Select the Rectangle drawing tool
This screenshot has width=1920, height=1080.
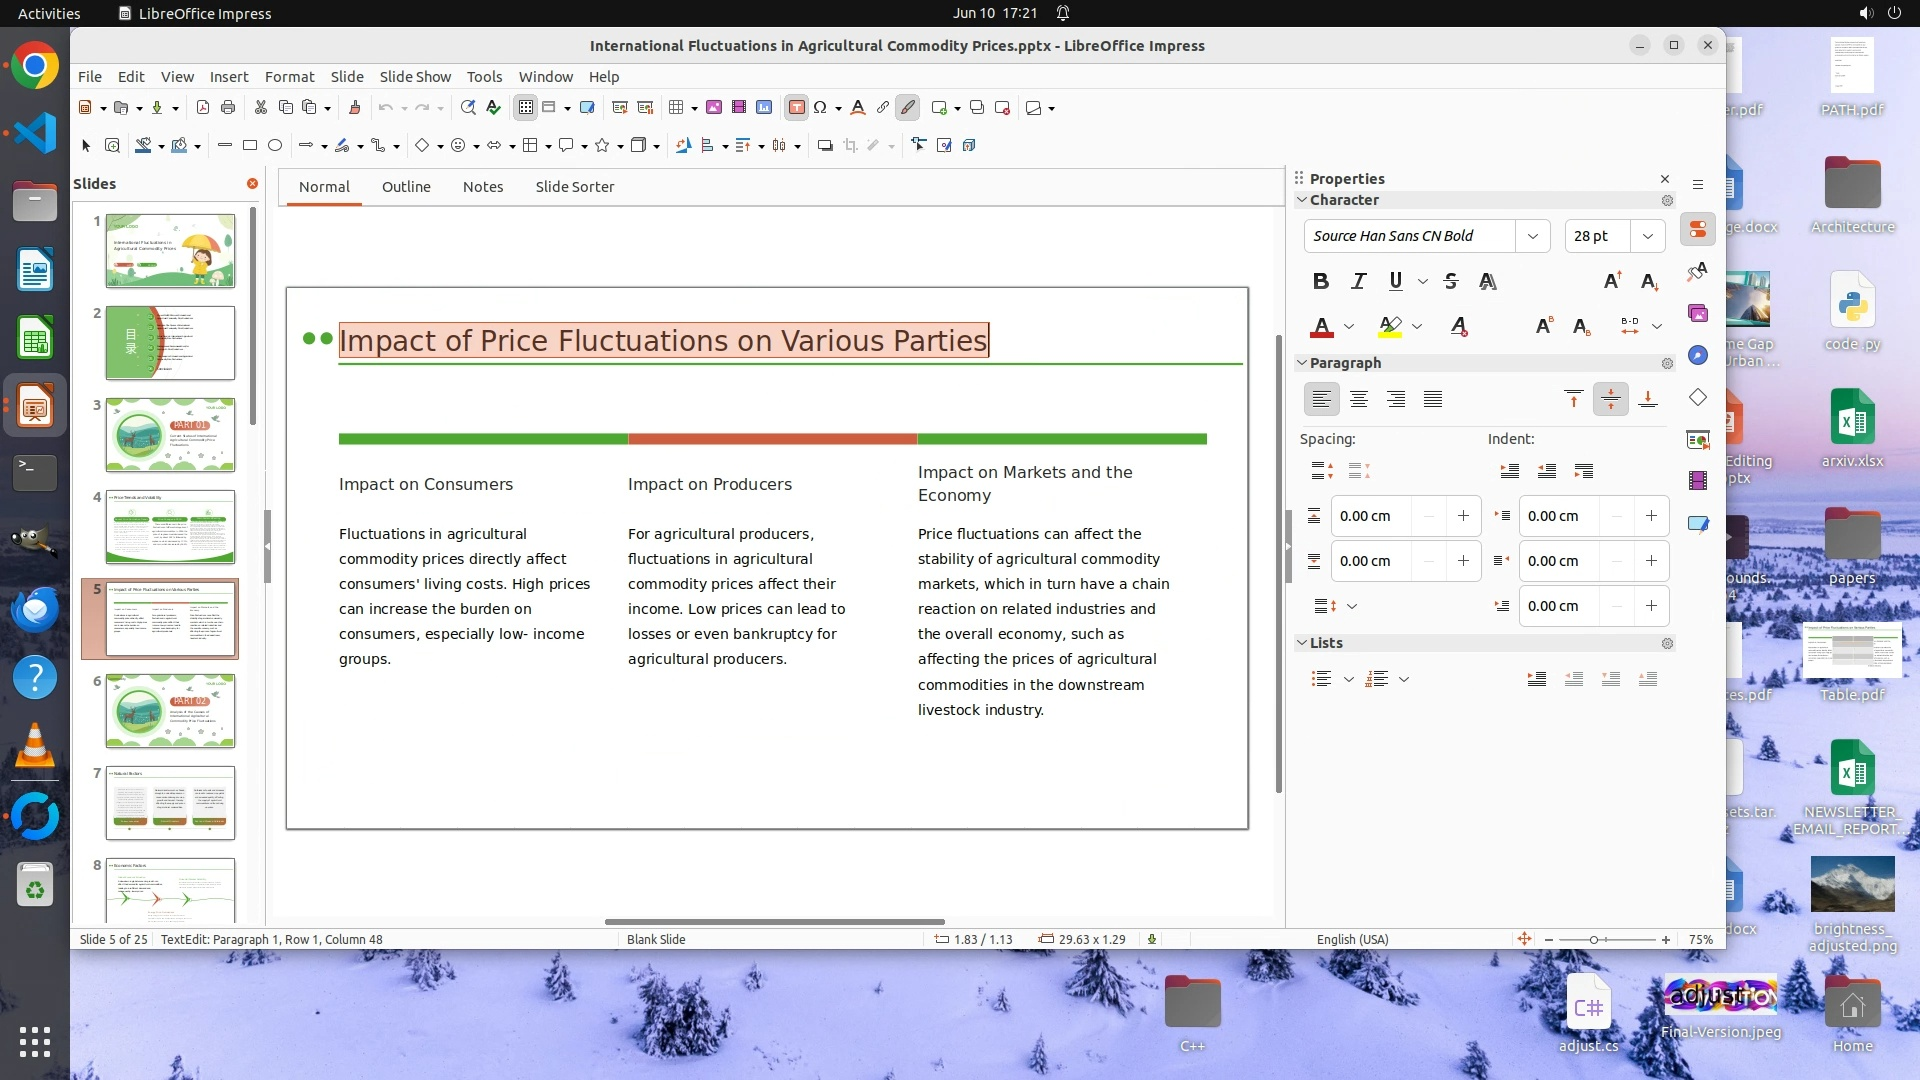point(250,145)
